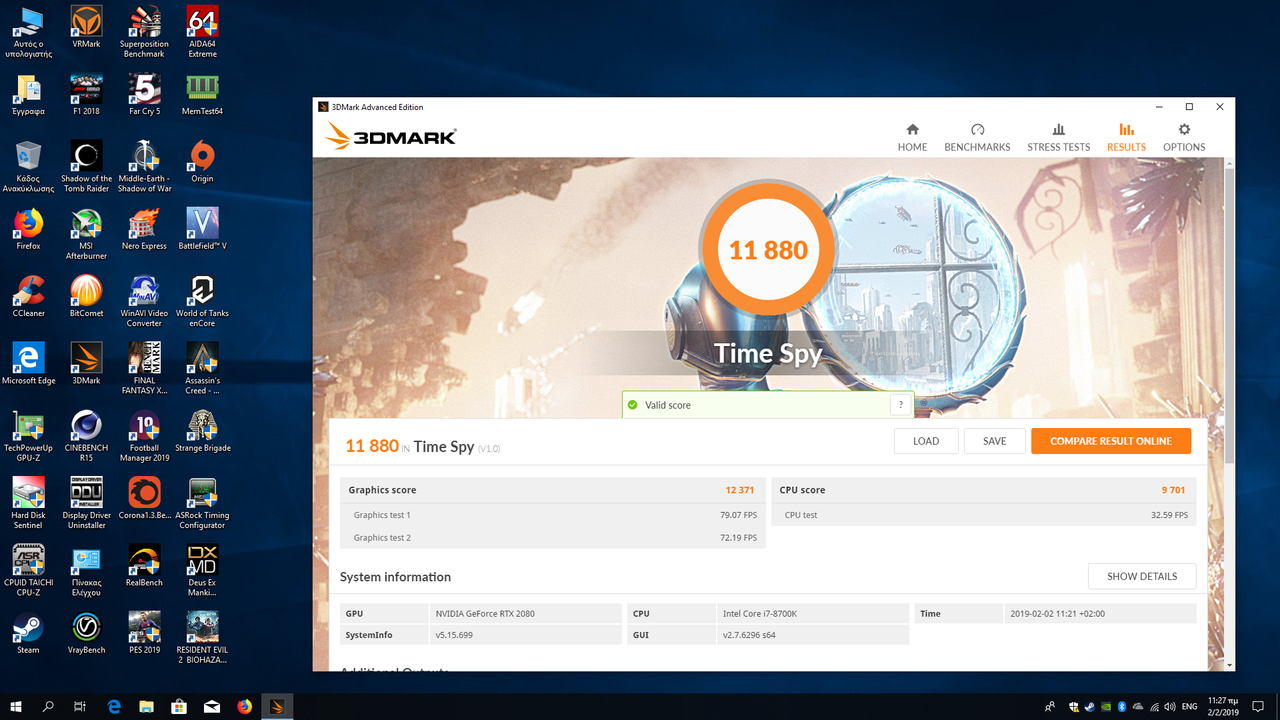Screen dimensions: 1280x720
Task: Open RealBench desktop icon
Action: point(144,565)
